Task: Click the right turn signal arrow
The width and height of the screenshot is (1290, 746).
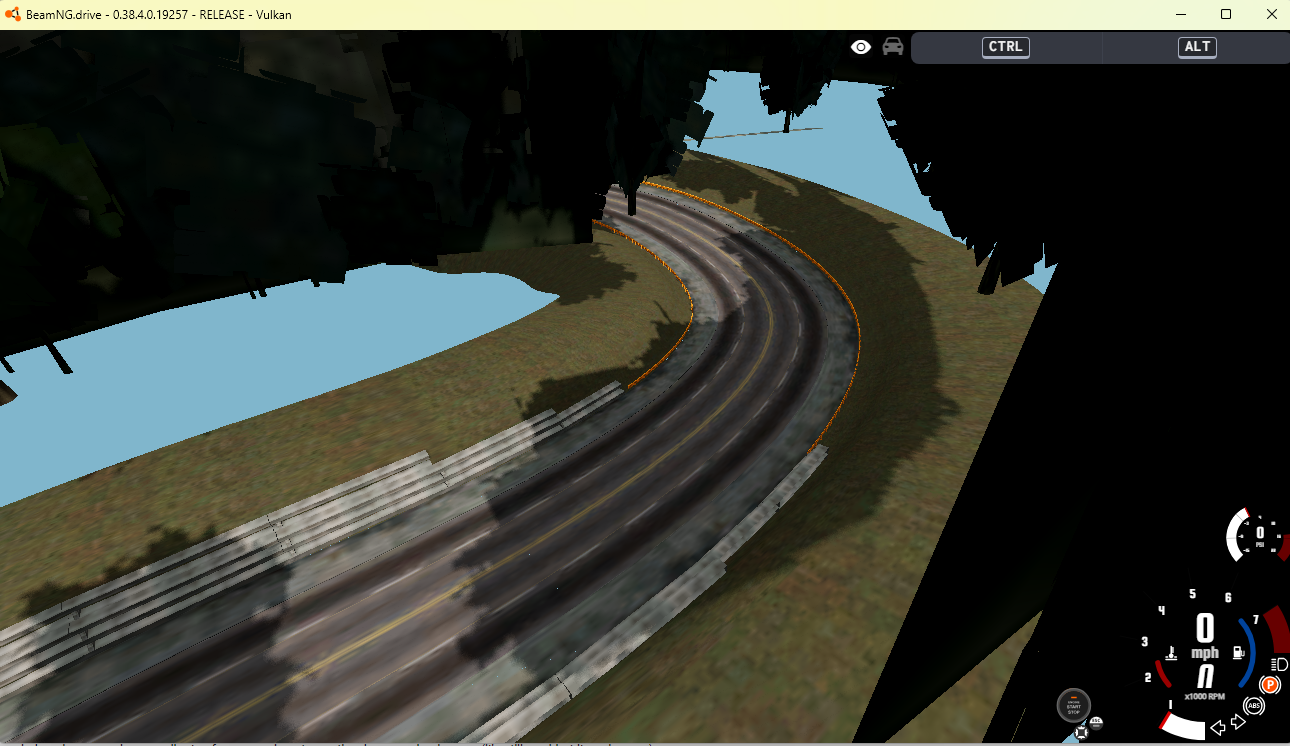Action: 1238,722
